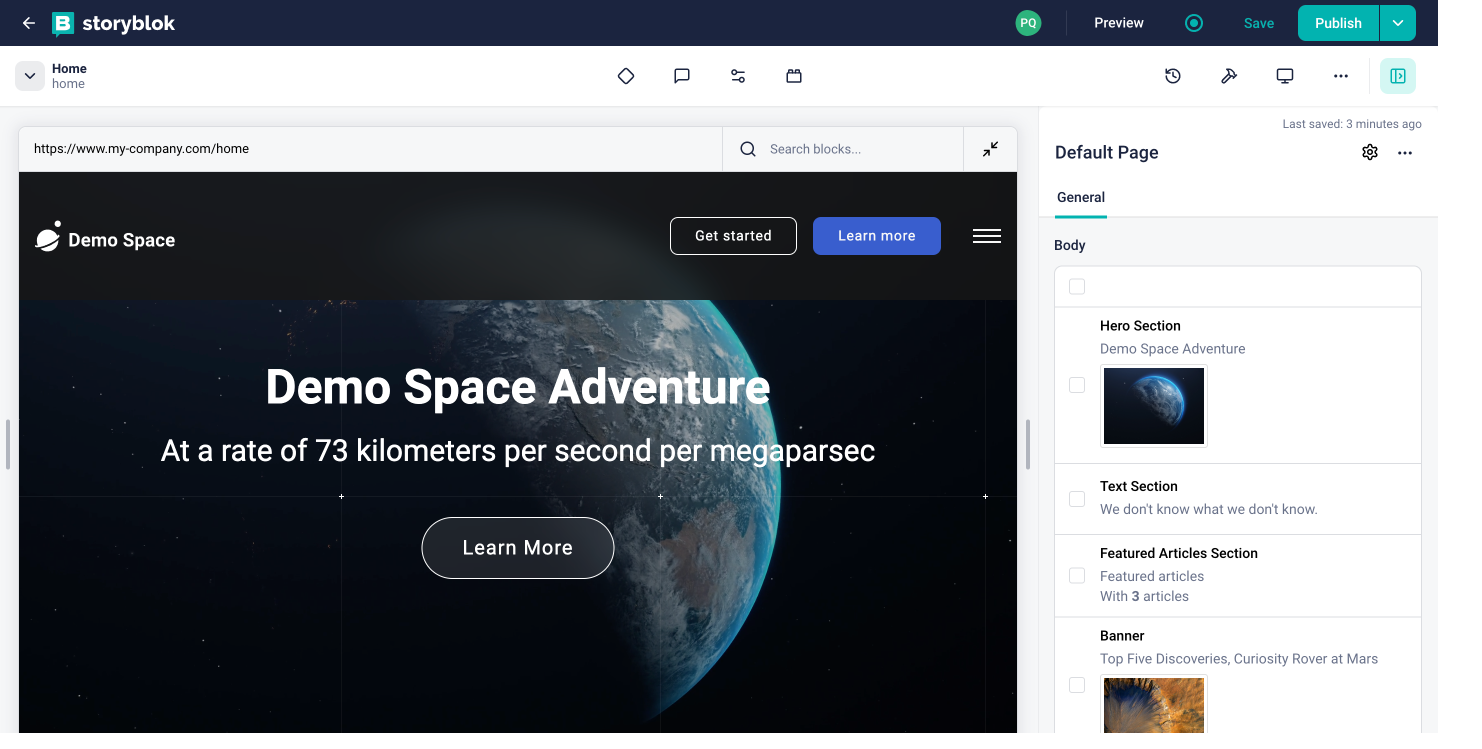Click the visual editor settings sliders icon
Screen dimensions: 1482x749
pyautogui.click(x=737, y=75)
